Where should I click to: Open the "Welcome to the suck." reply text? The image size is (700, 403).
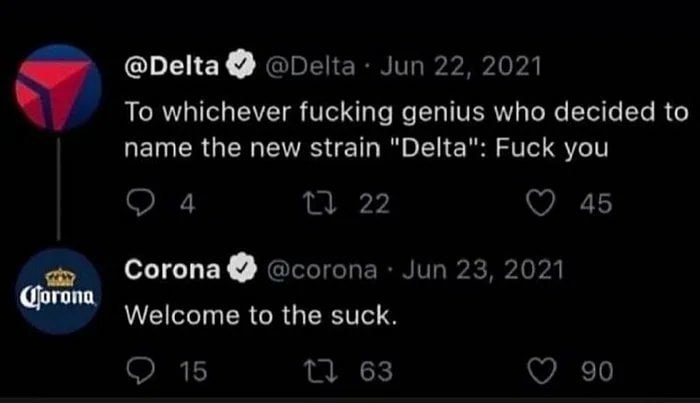(261, 317)
